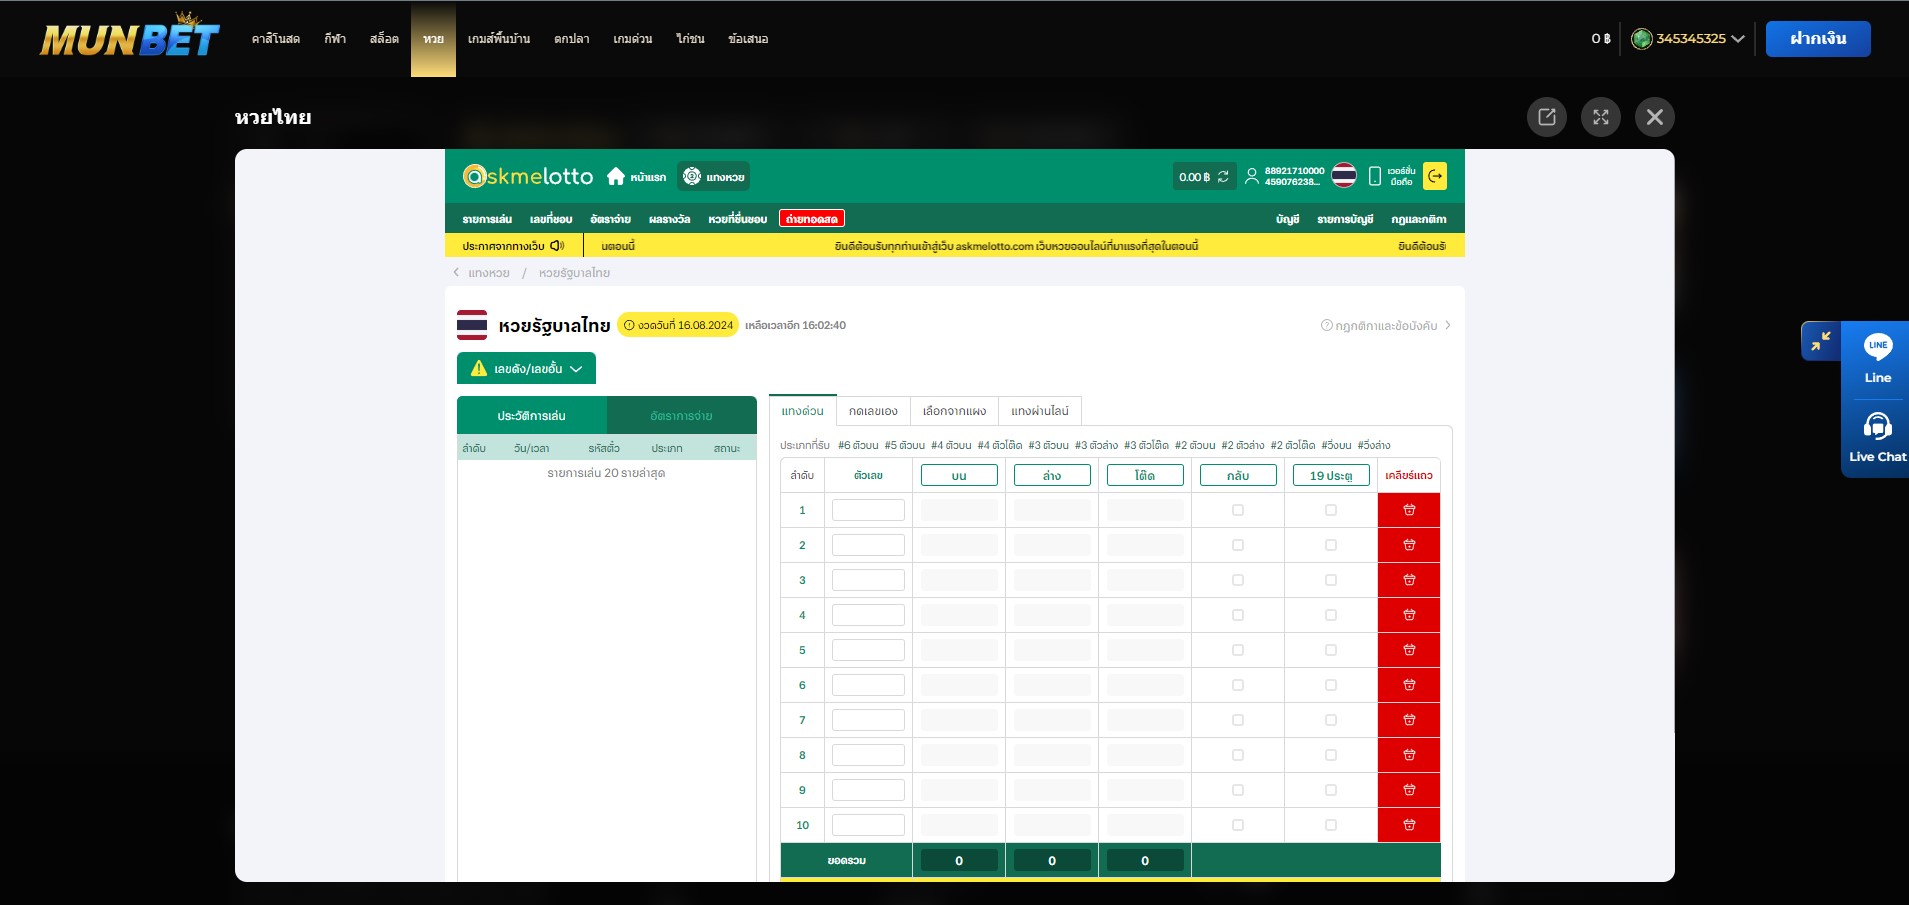The height and width of the screenshot is (905, 1909).
Task: Click the กลับ column header button
Action: pos(1238,475)
